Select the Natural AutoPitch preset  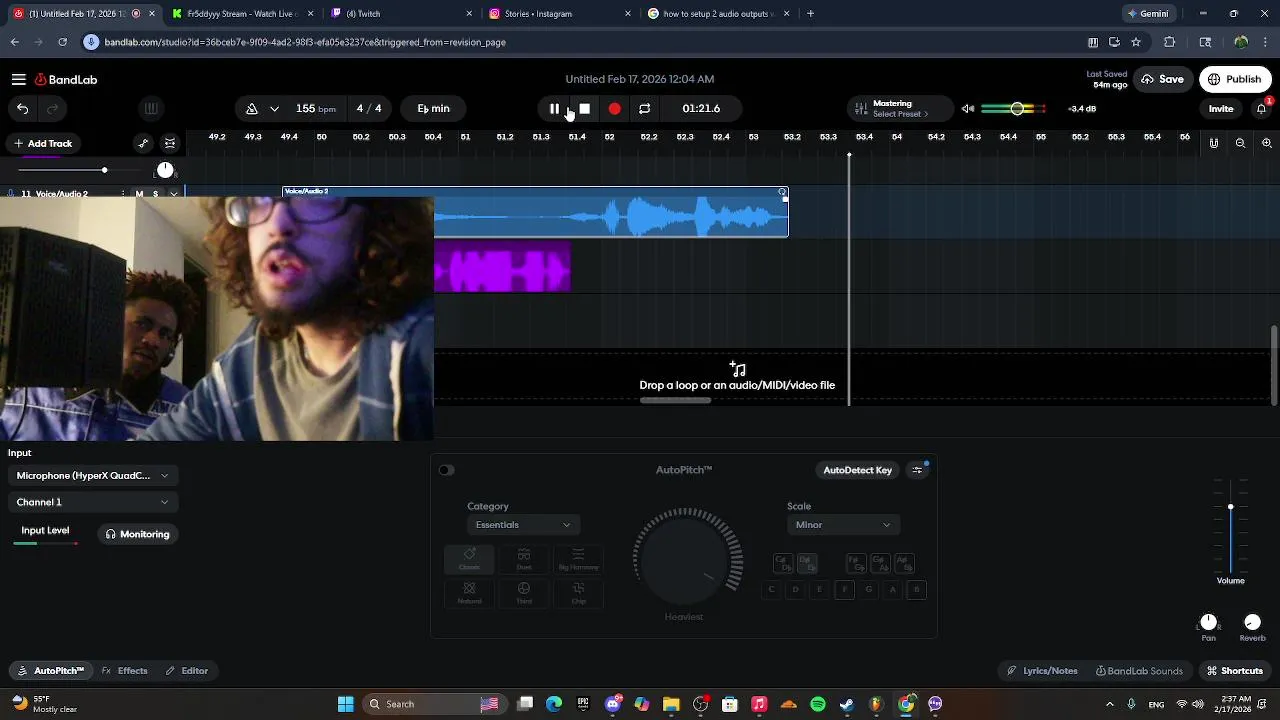tap(469, 593)
